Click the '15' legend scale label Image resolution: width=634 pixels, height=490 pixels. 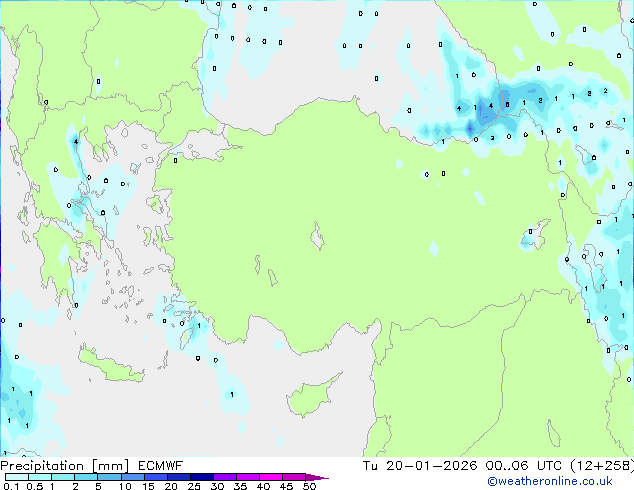coord(148,486)
